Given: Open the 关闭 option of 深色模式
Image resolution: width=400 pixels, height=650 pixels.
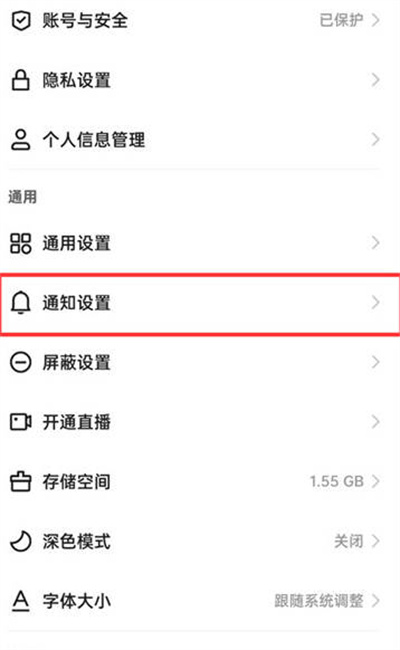Looking at the screenshot, I should 349,541.
